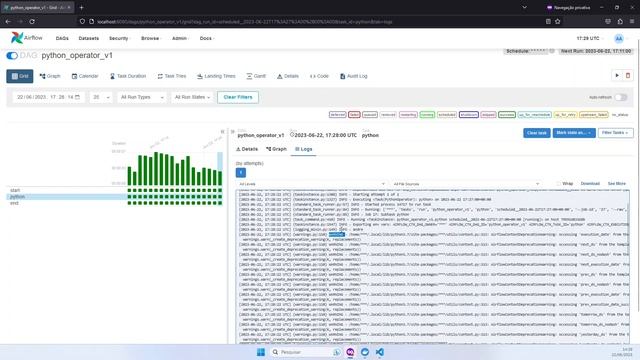Open the Datasets menu item
Viewport: 640px width, 360px height.
tap(89, 38)
